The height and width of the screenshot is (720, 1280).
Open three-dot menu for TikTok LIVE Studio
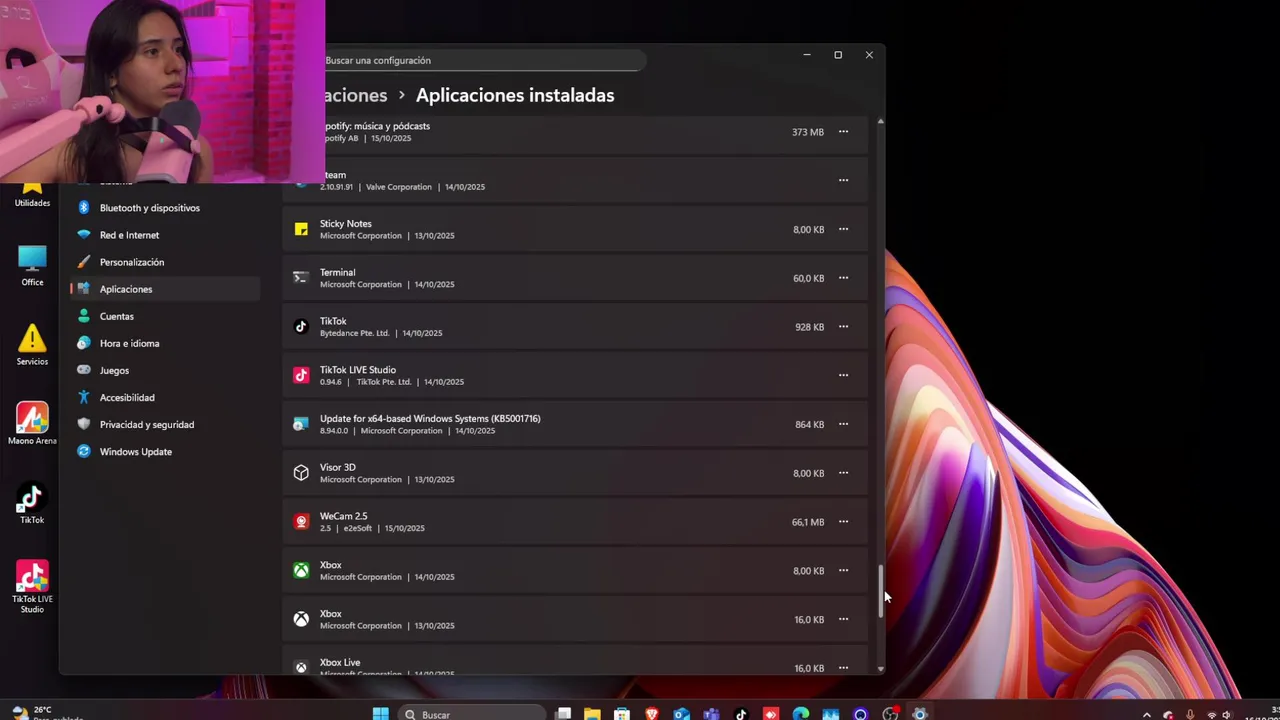843,375
